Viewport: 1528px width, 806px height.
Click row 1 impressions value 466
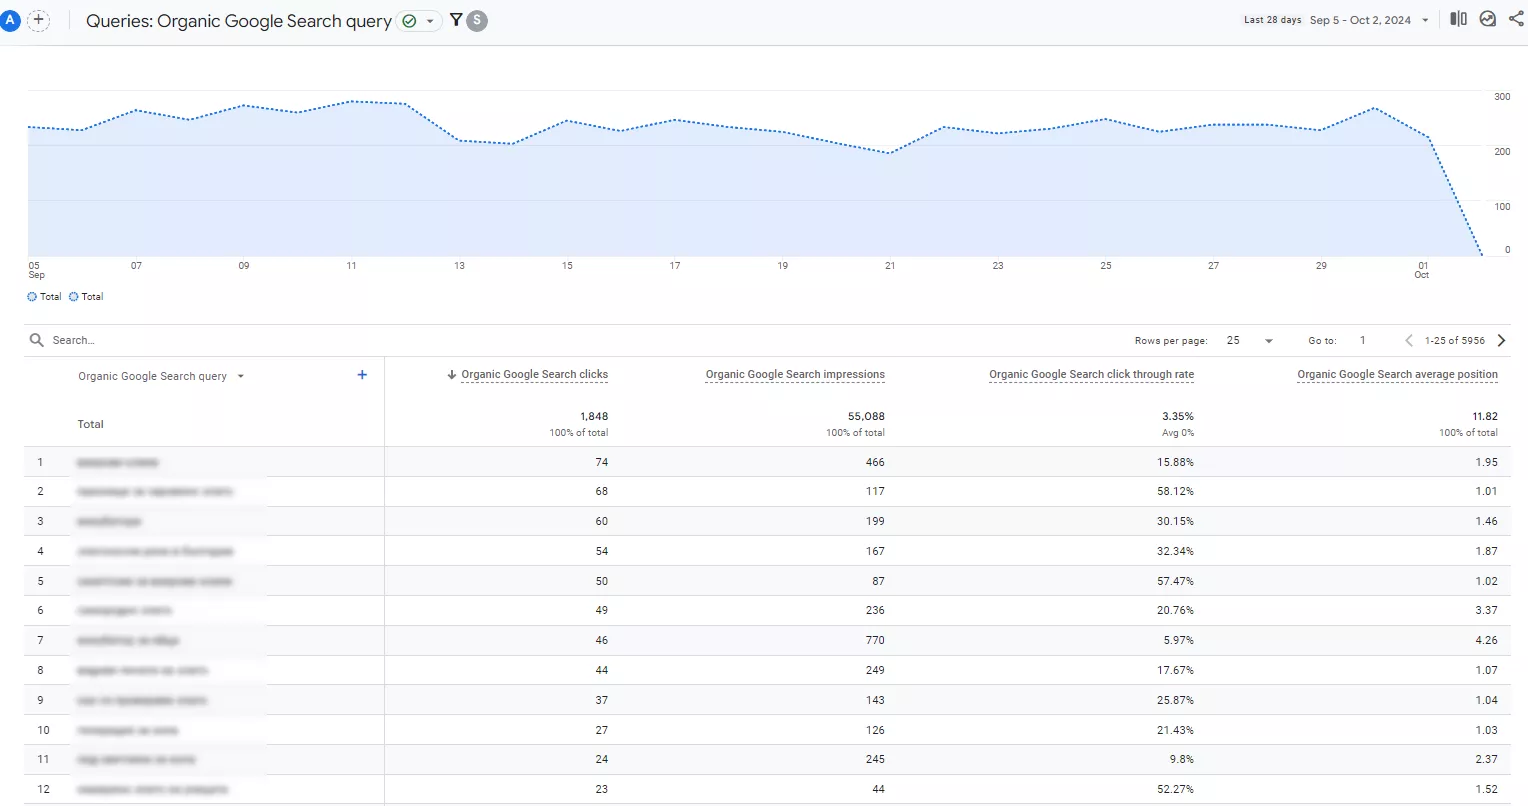coord(875,462)
